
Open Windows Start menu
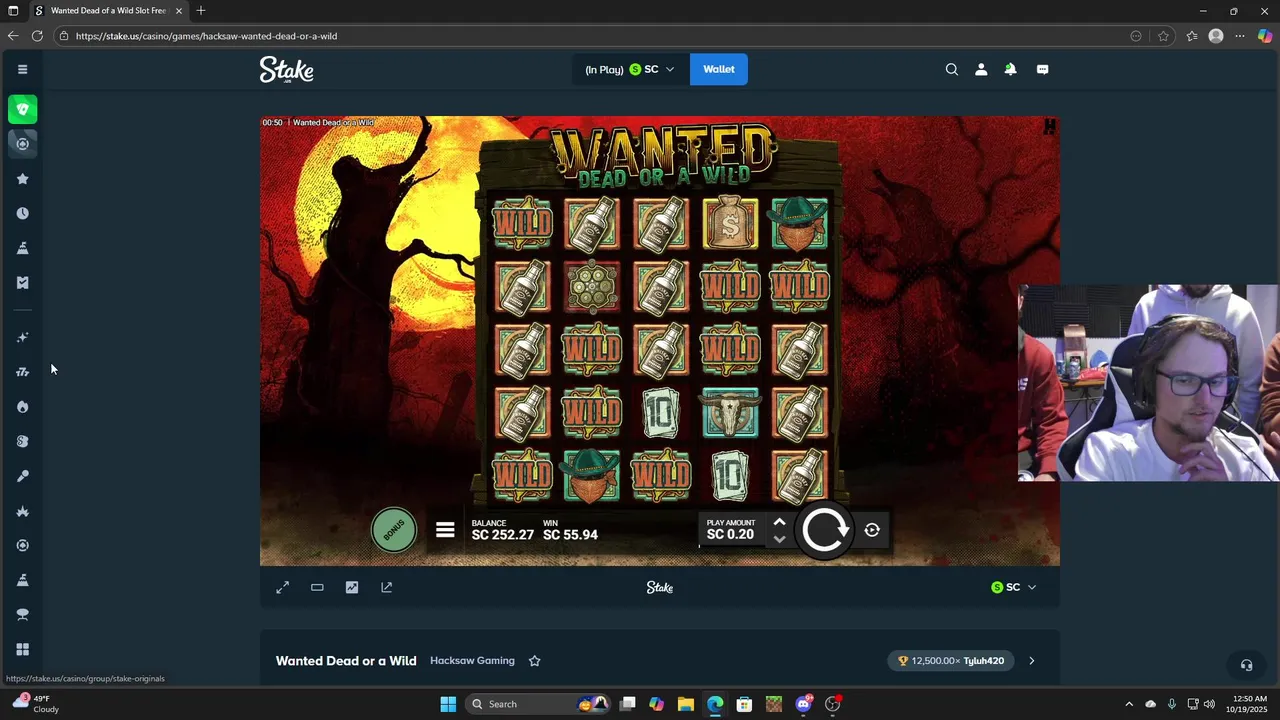(448, 704)
